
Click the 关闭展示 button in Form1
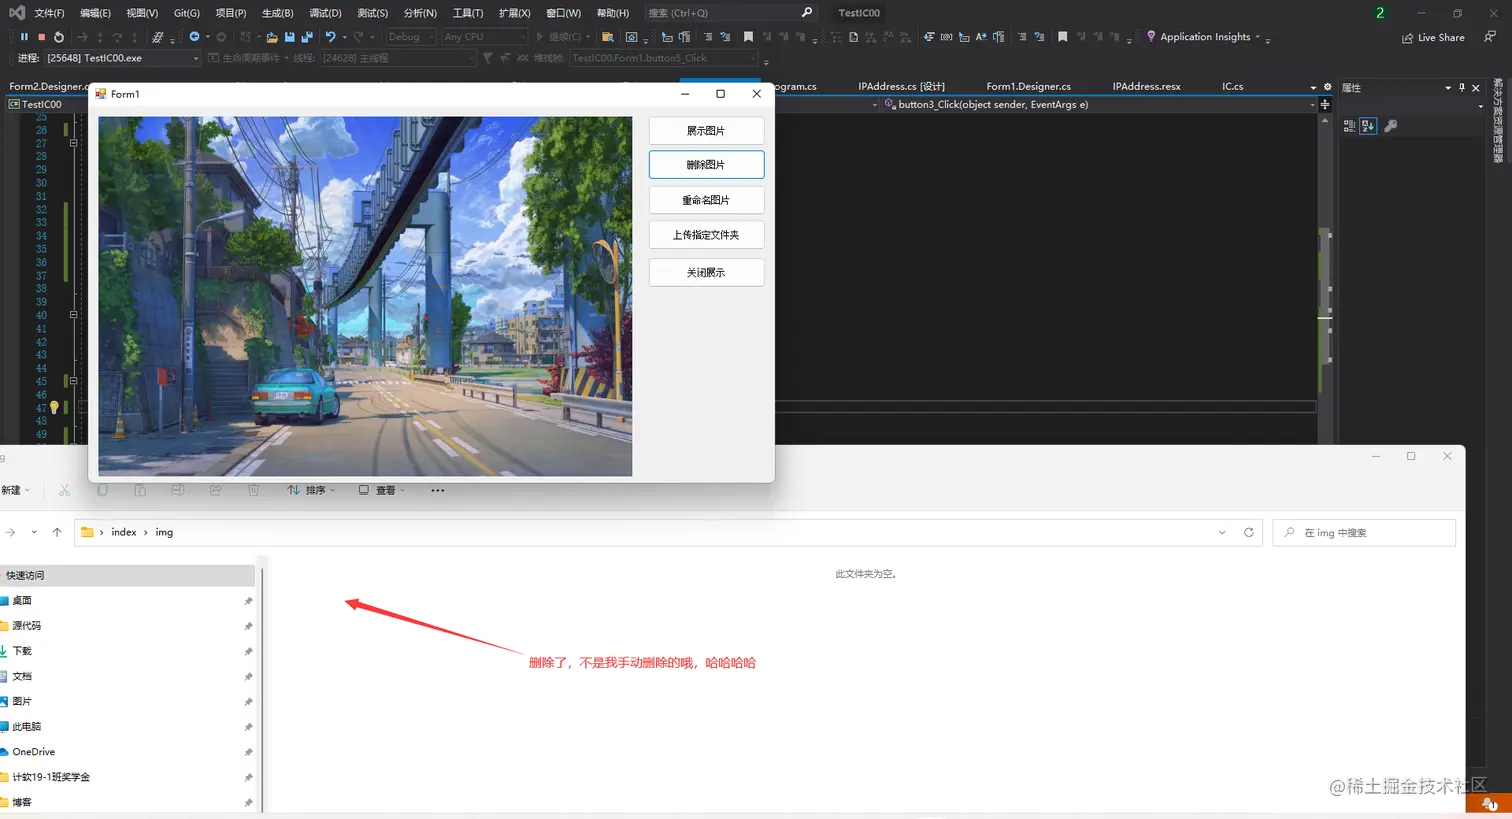(x=706, y=272)
